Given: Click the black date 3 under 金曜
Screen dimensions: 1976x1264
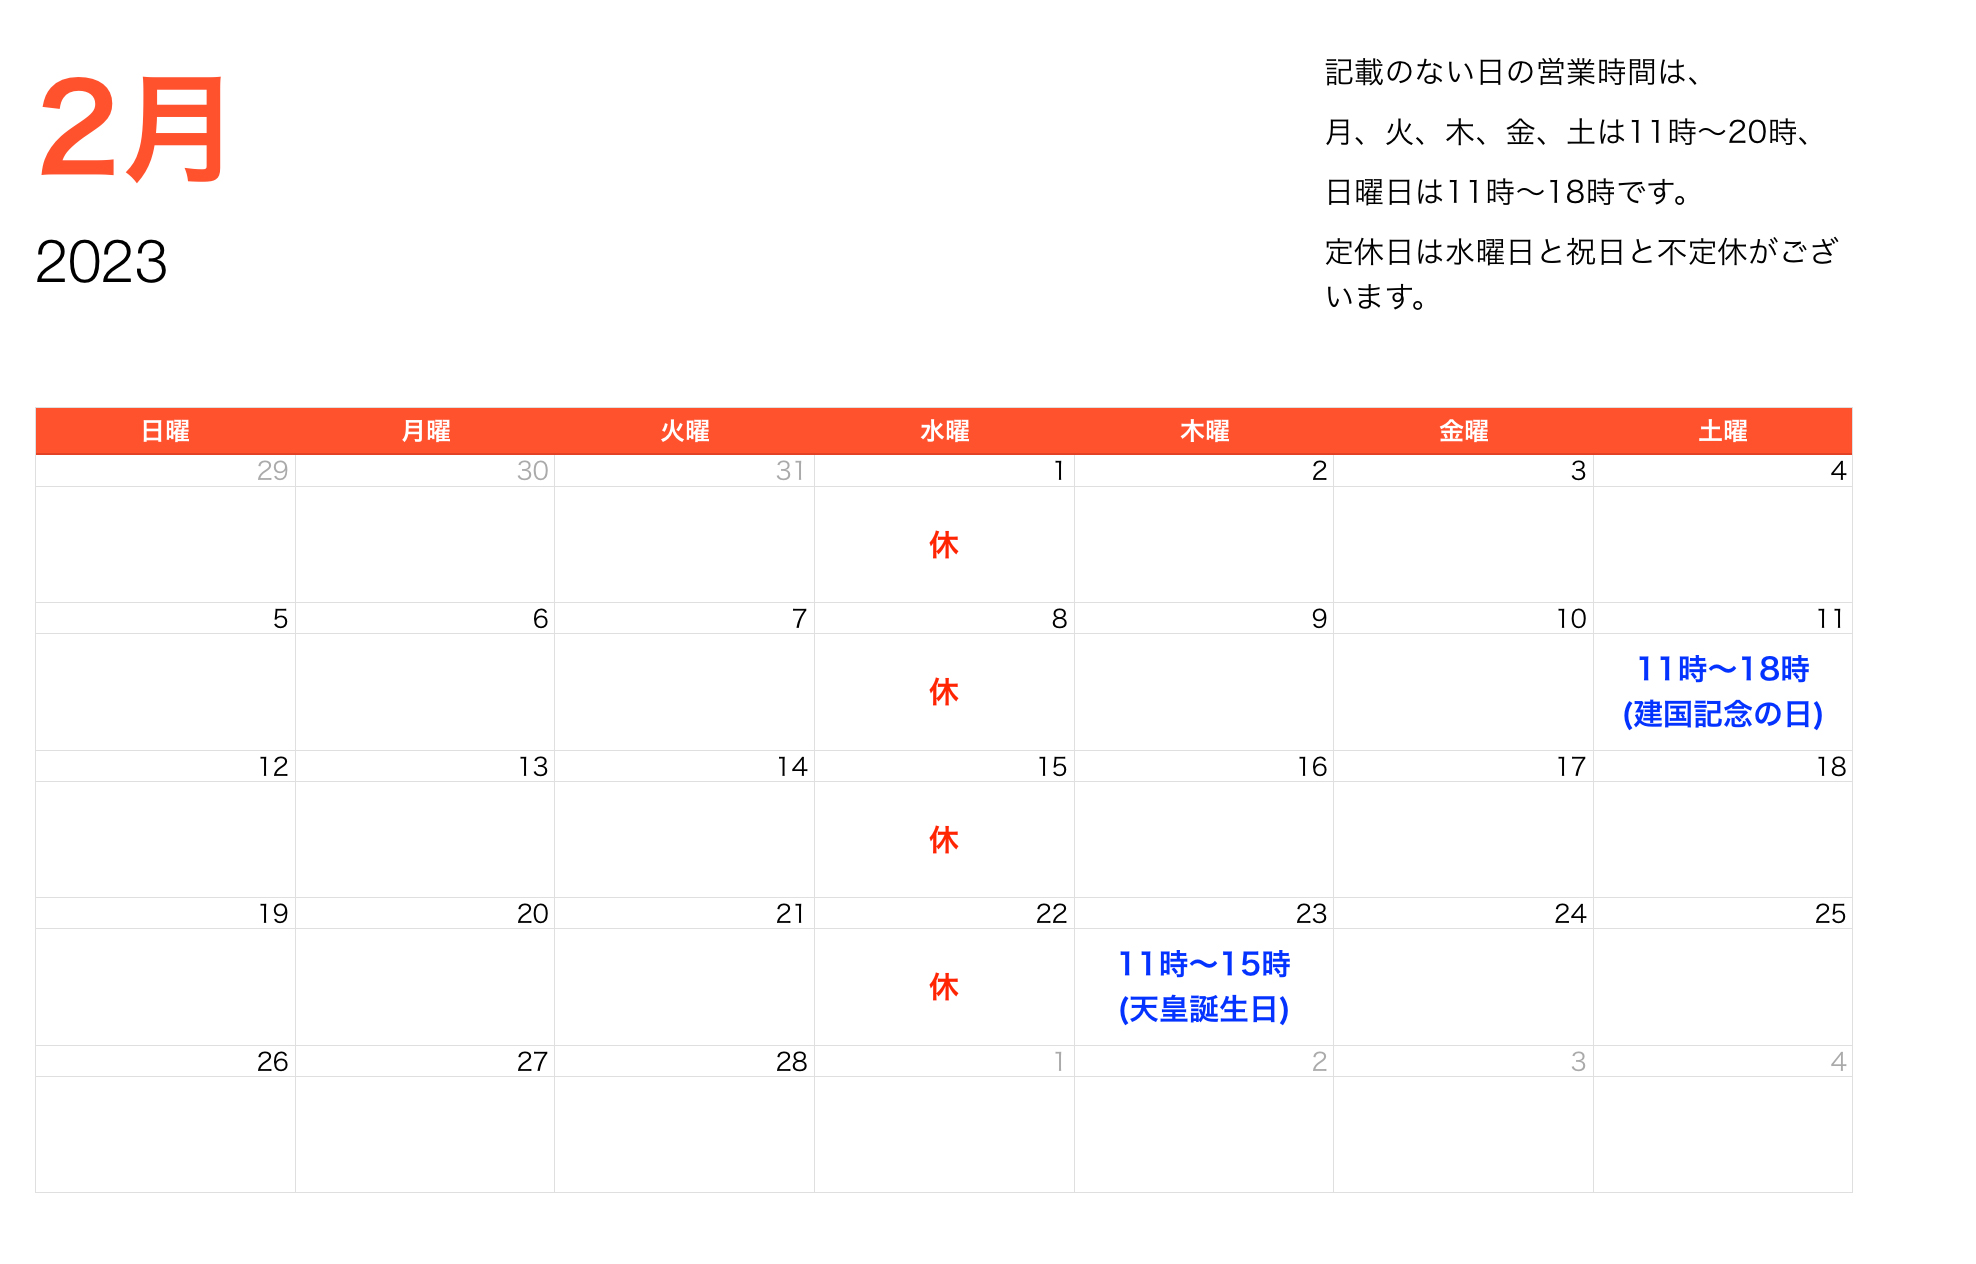Looking at the screenshot, I should pyautogui.click(x=1578, y=471).
